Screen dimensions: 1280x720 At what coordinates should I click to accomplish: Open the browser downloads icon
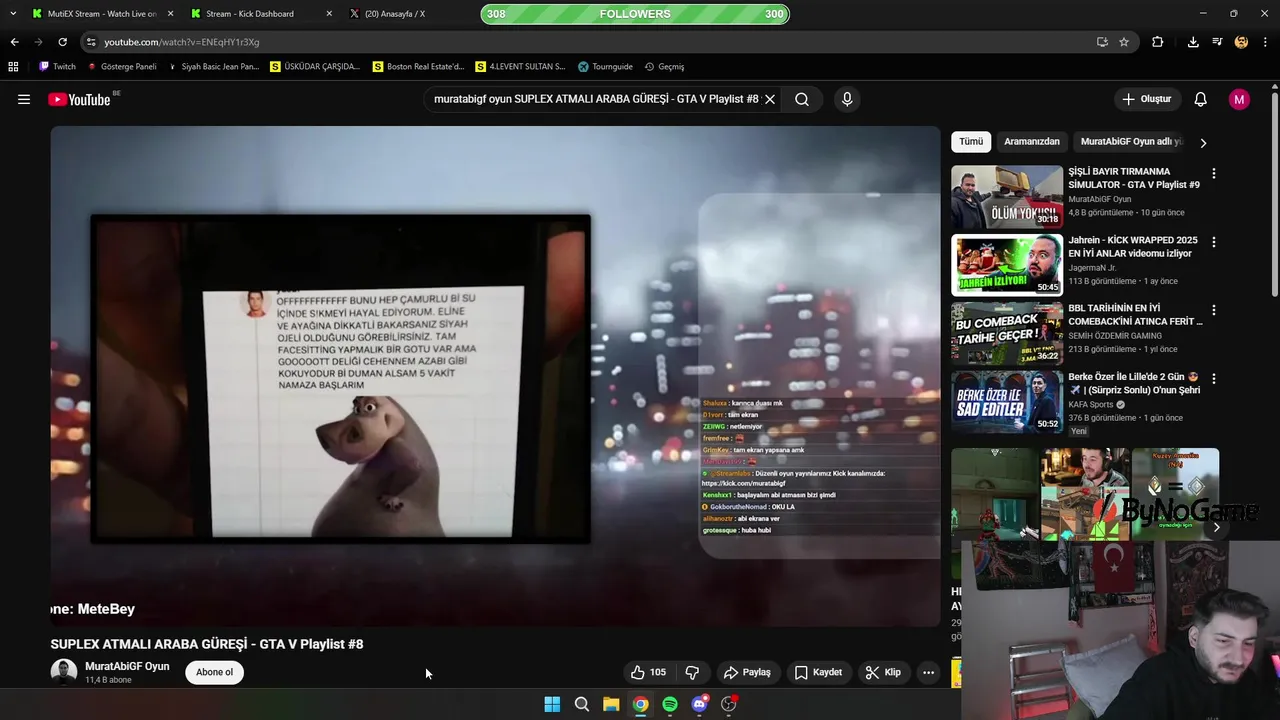point(1193,42)
